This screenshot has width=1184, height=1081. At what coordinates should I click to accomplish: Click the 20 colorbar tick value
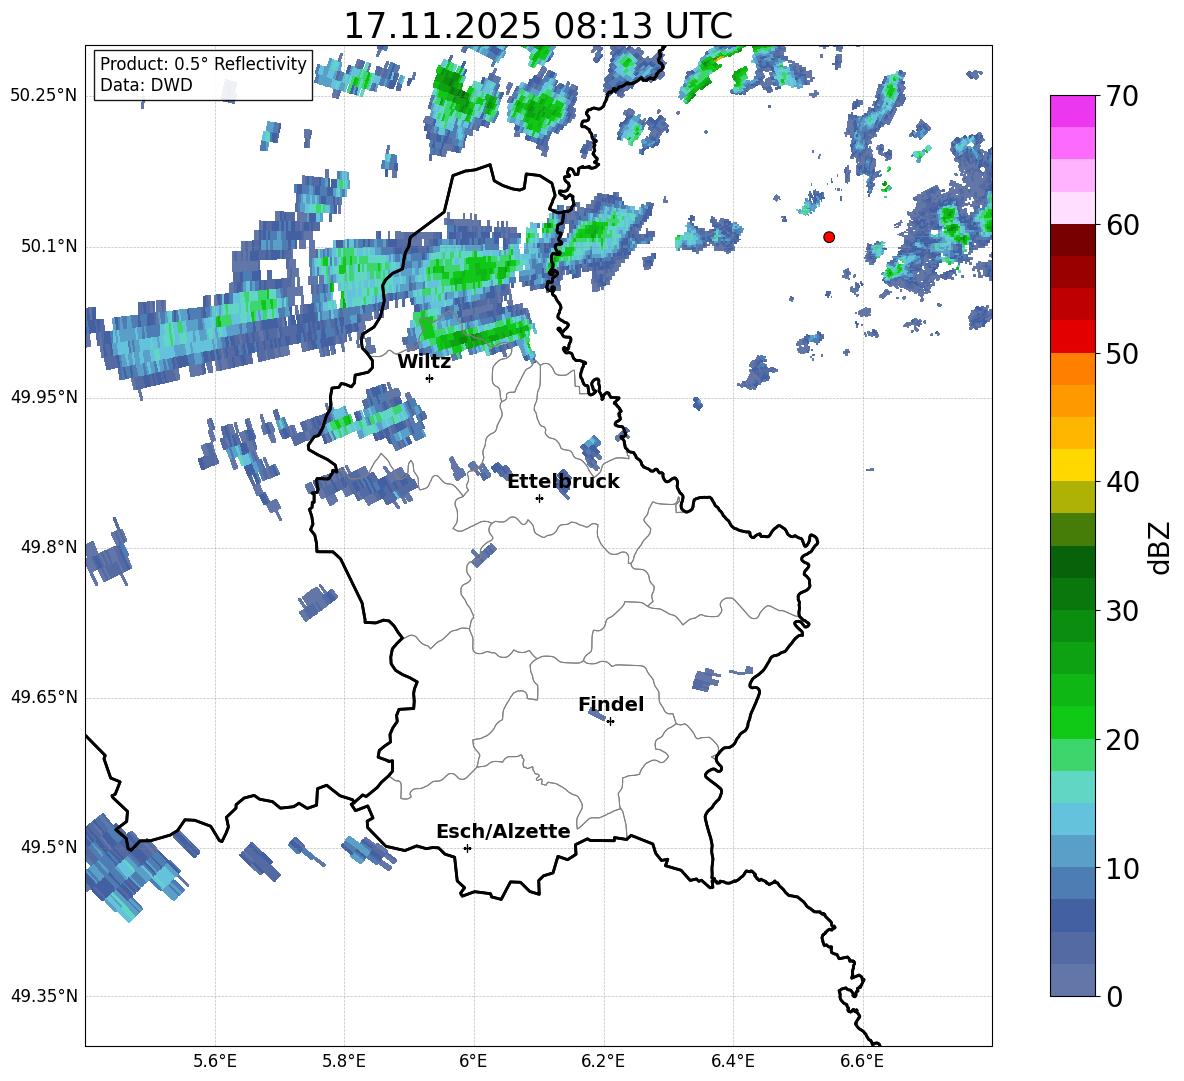[1122, 740]
